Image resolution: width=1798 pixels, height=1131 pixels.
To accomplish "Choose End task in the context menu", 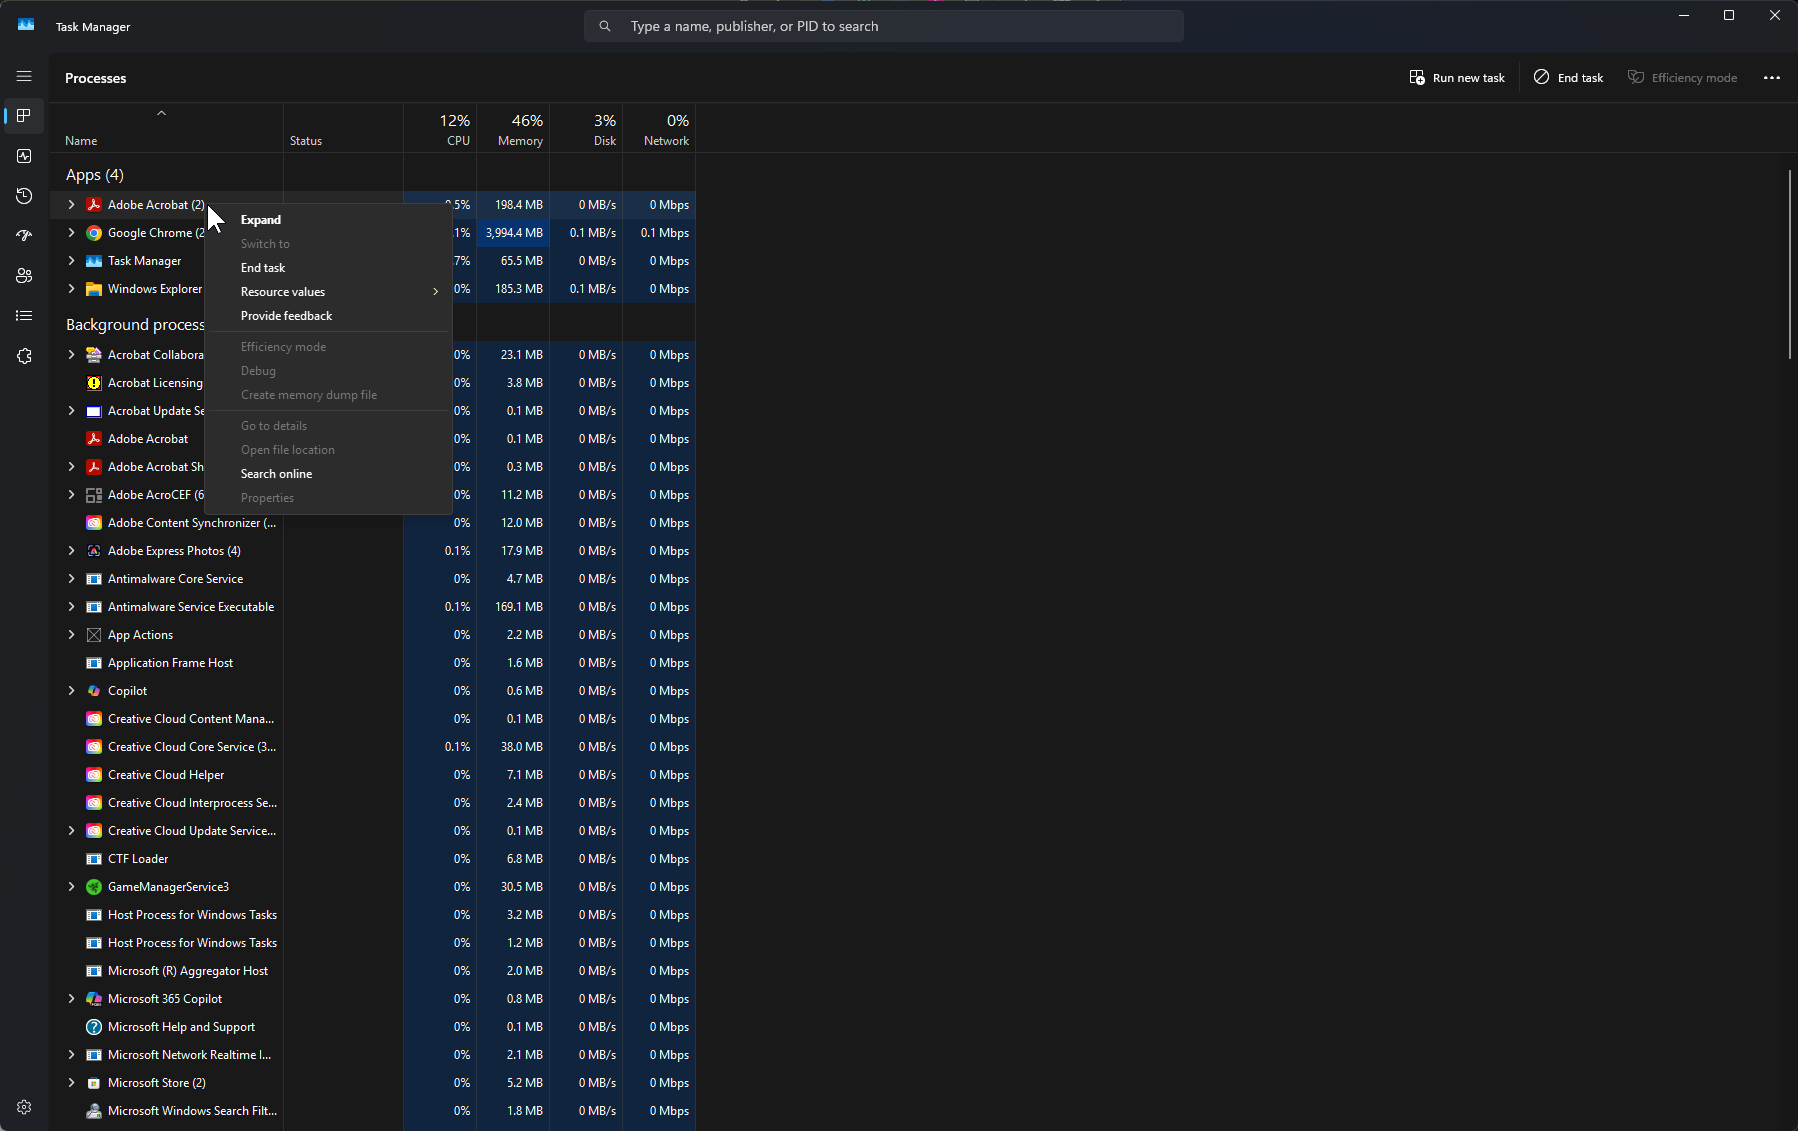I will [x=328, y=268].
